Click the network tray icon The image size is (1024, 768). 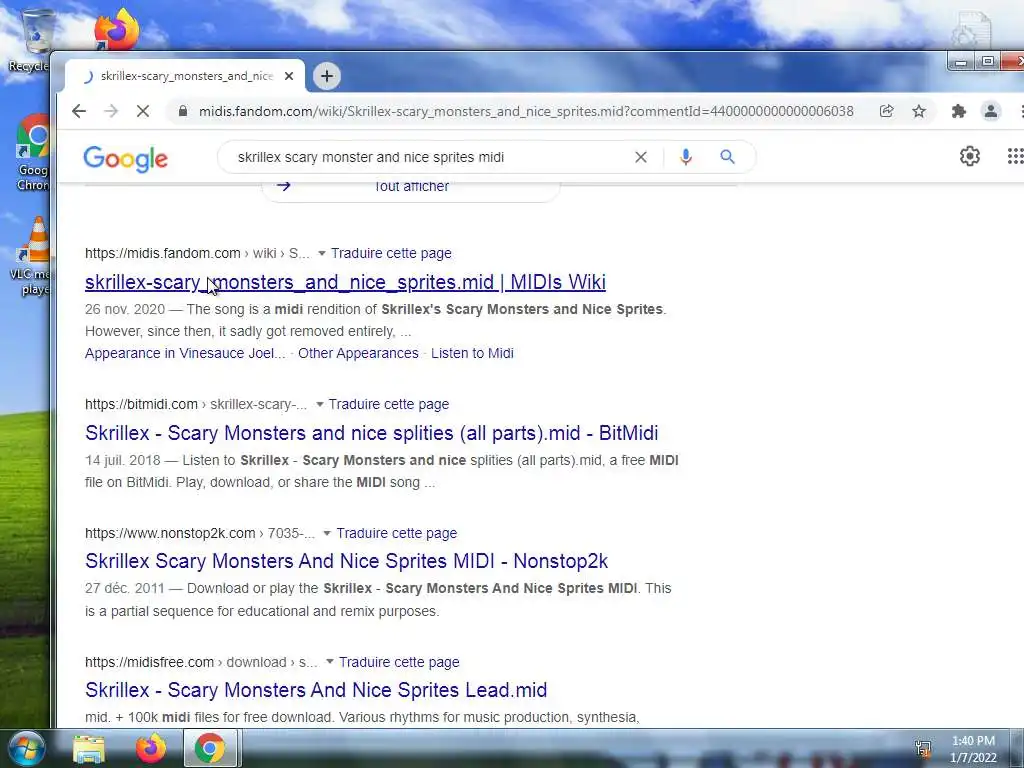923,748
